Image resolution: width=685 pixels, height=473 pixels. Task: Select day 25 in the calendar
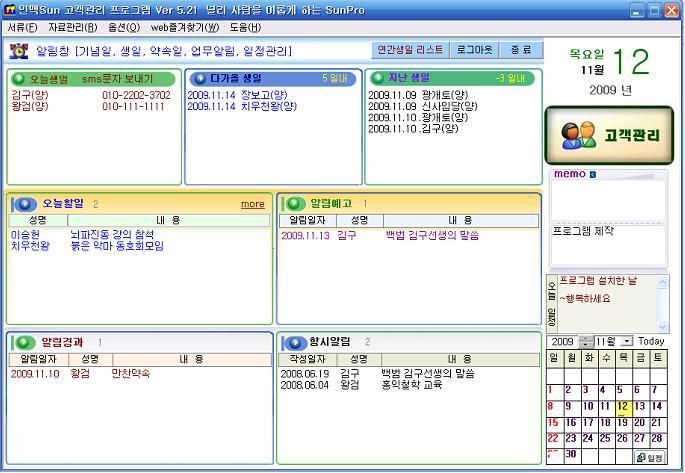[605, 438]
